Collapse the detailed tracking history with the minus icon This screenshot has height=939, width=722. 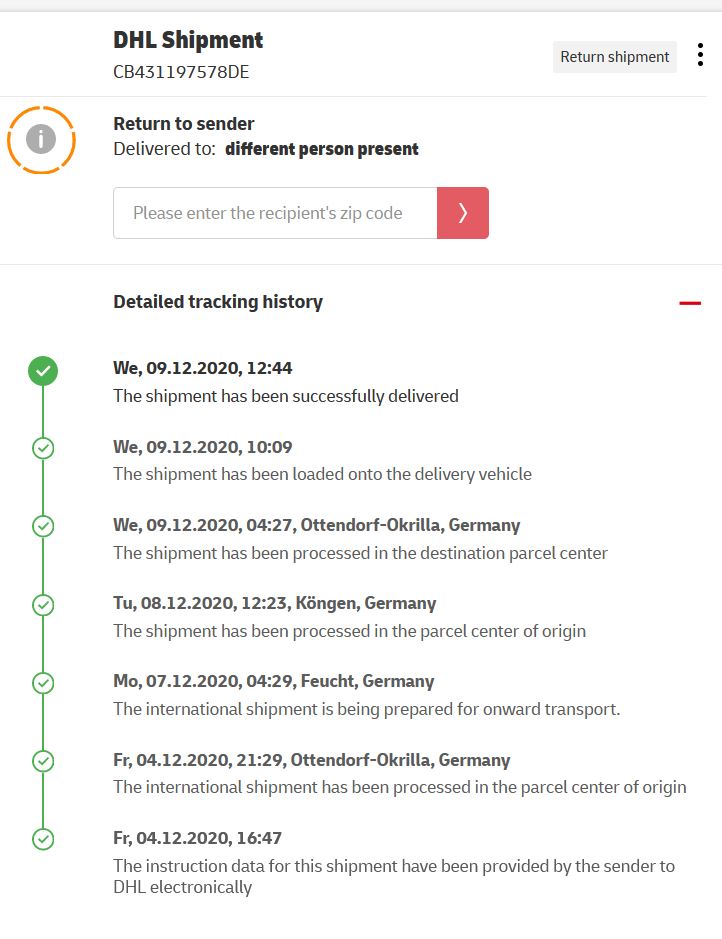click(690, 303)
